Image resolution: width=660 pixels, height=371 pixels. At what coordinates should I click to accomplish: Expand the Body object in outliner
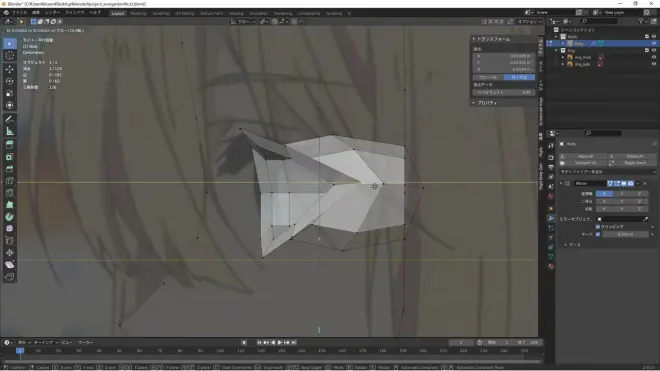tap(563, 43)
